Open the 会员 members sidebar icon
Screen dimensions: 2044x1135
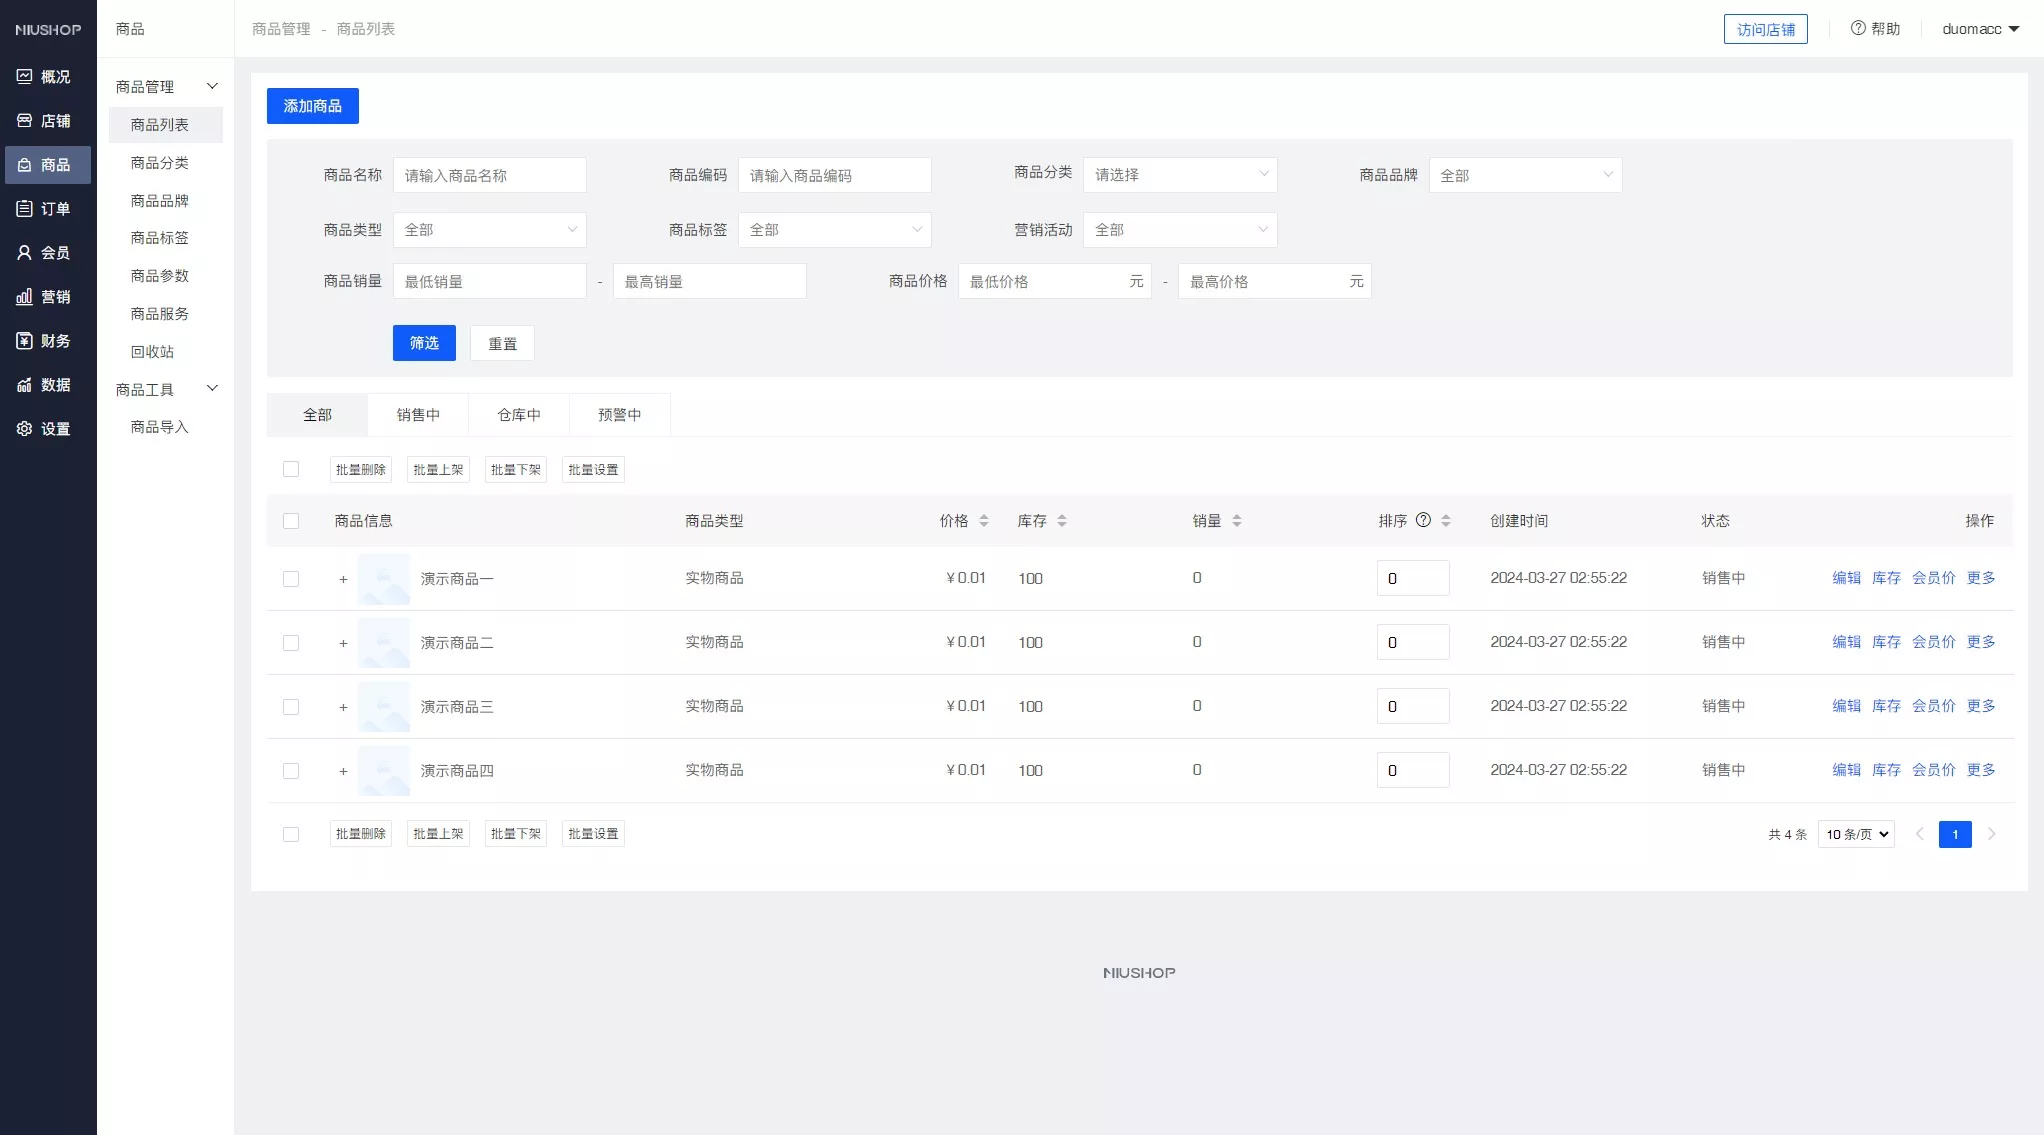(25, 253)
